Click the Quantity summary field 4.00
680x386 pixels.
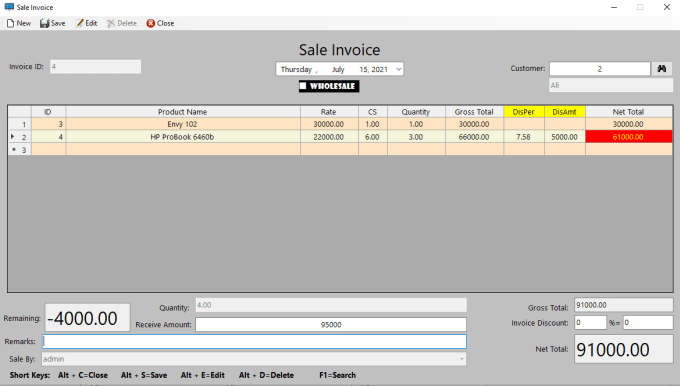click(331, 305)
